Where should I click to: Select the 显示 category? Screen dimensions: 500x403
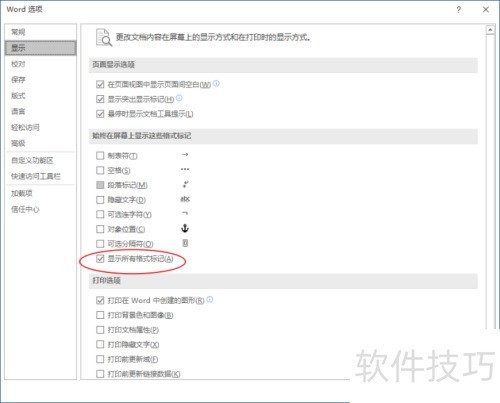pos(40,48)
